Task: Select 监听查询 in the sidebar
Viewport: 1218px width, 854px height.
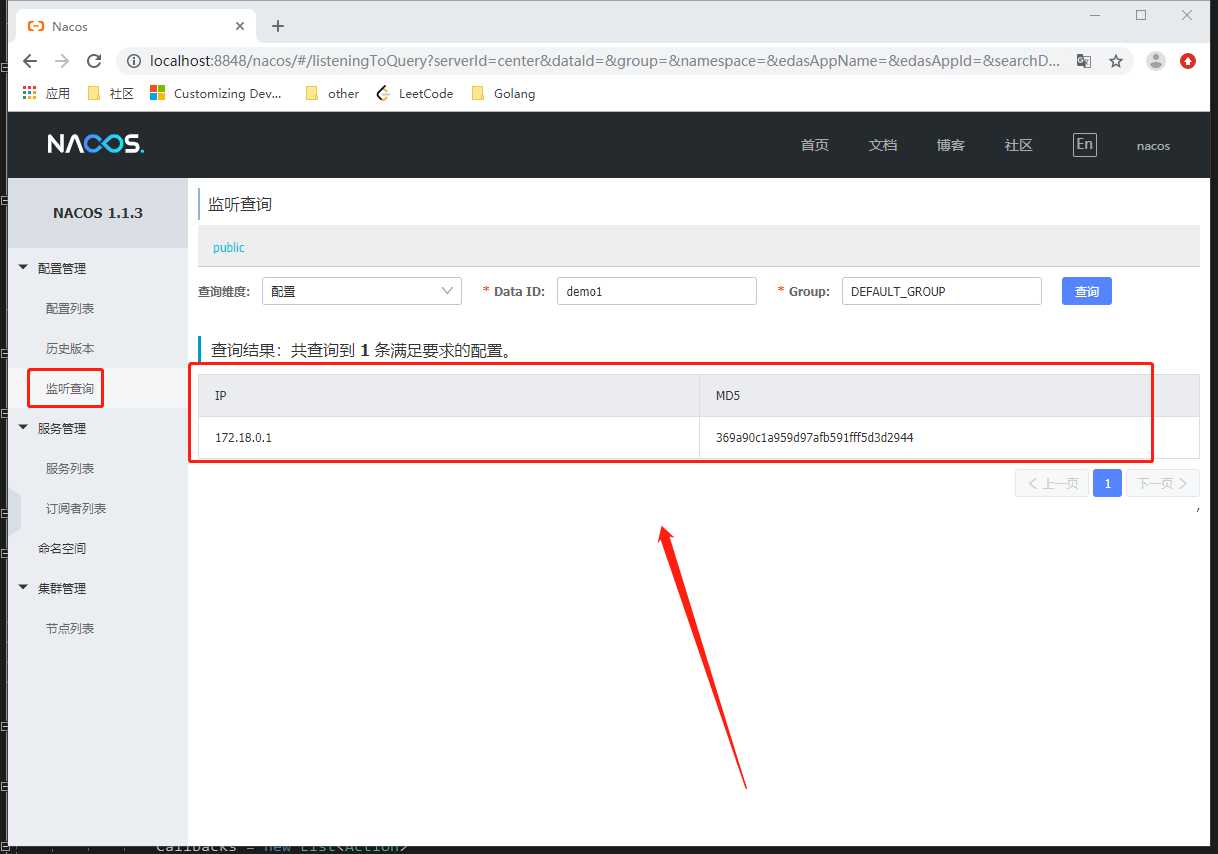Action: tap(70, 388)
